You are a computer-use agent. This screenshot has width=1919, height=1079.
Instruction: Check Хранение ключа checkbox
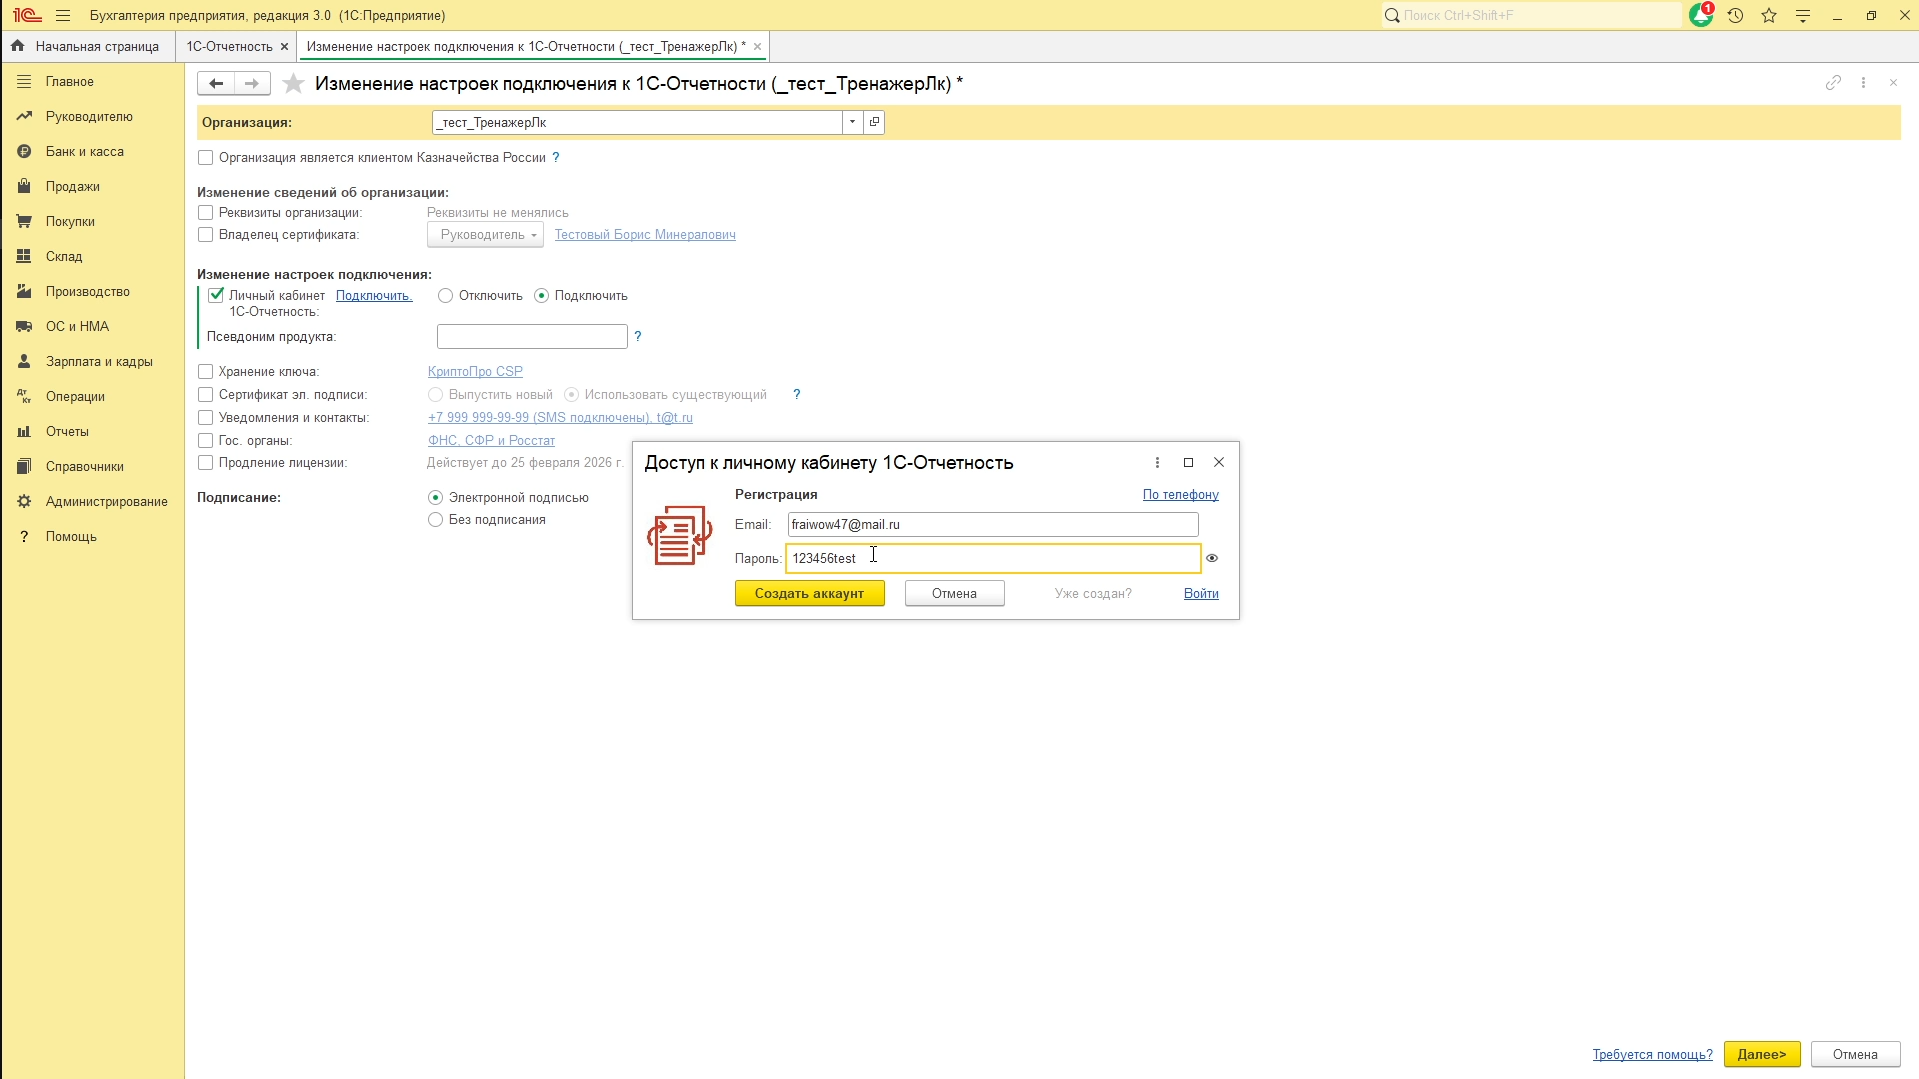205,371
